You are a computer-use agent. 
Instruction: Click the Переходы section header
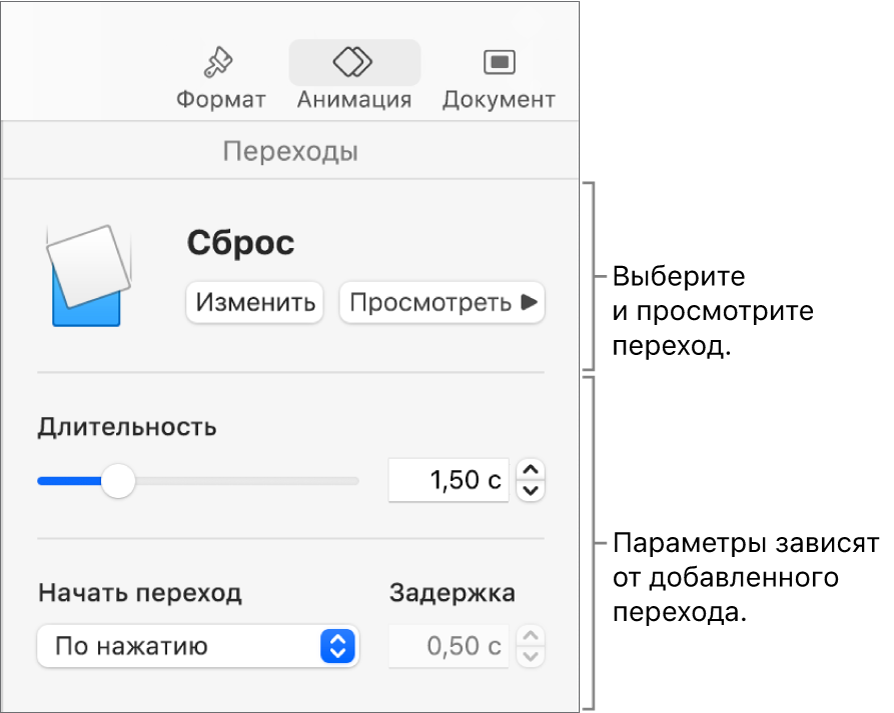(291, 152)
